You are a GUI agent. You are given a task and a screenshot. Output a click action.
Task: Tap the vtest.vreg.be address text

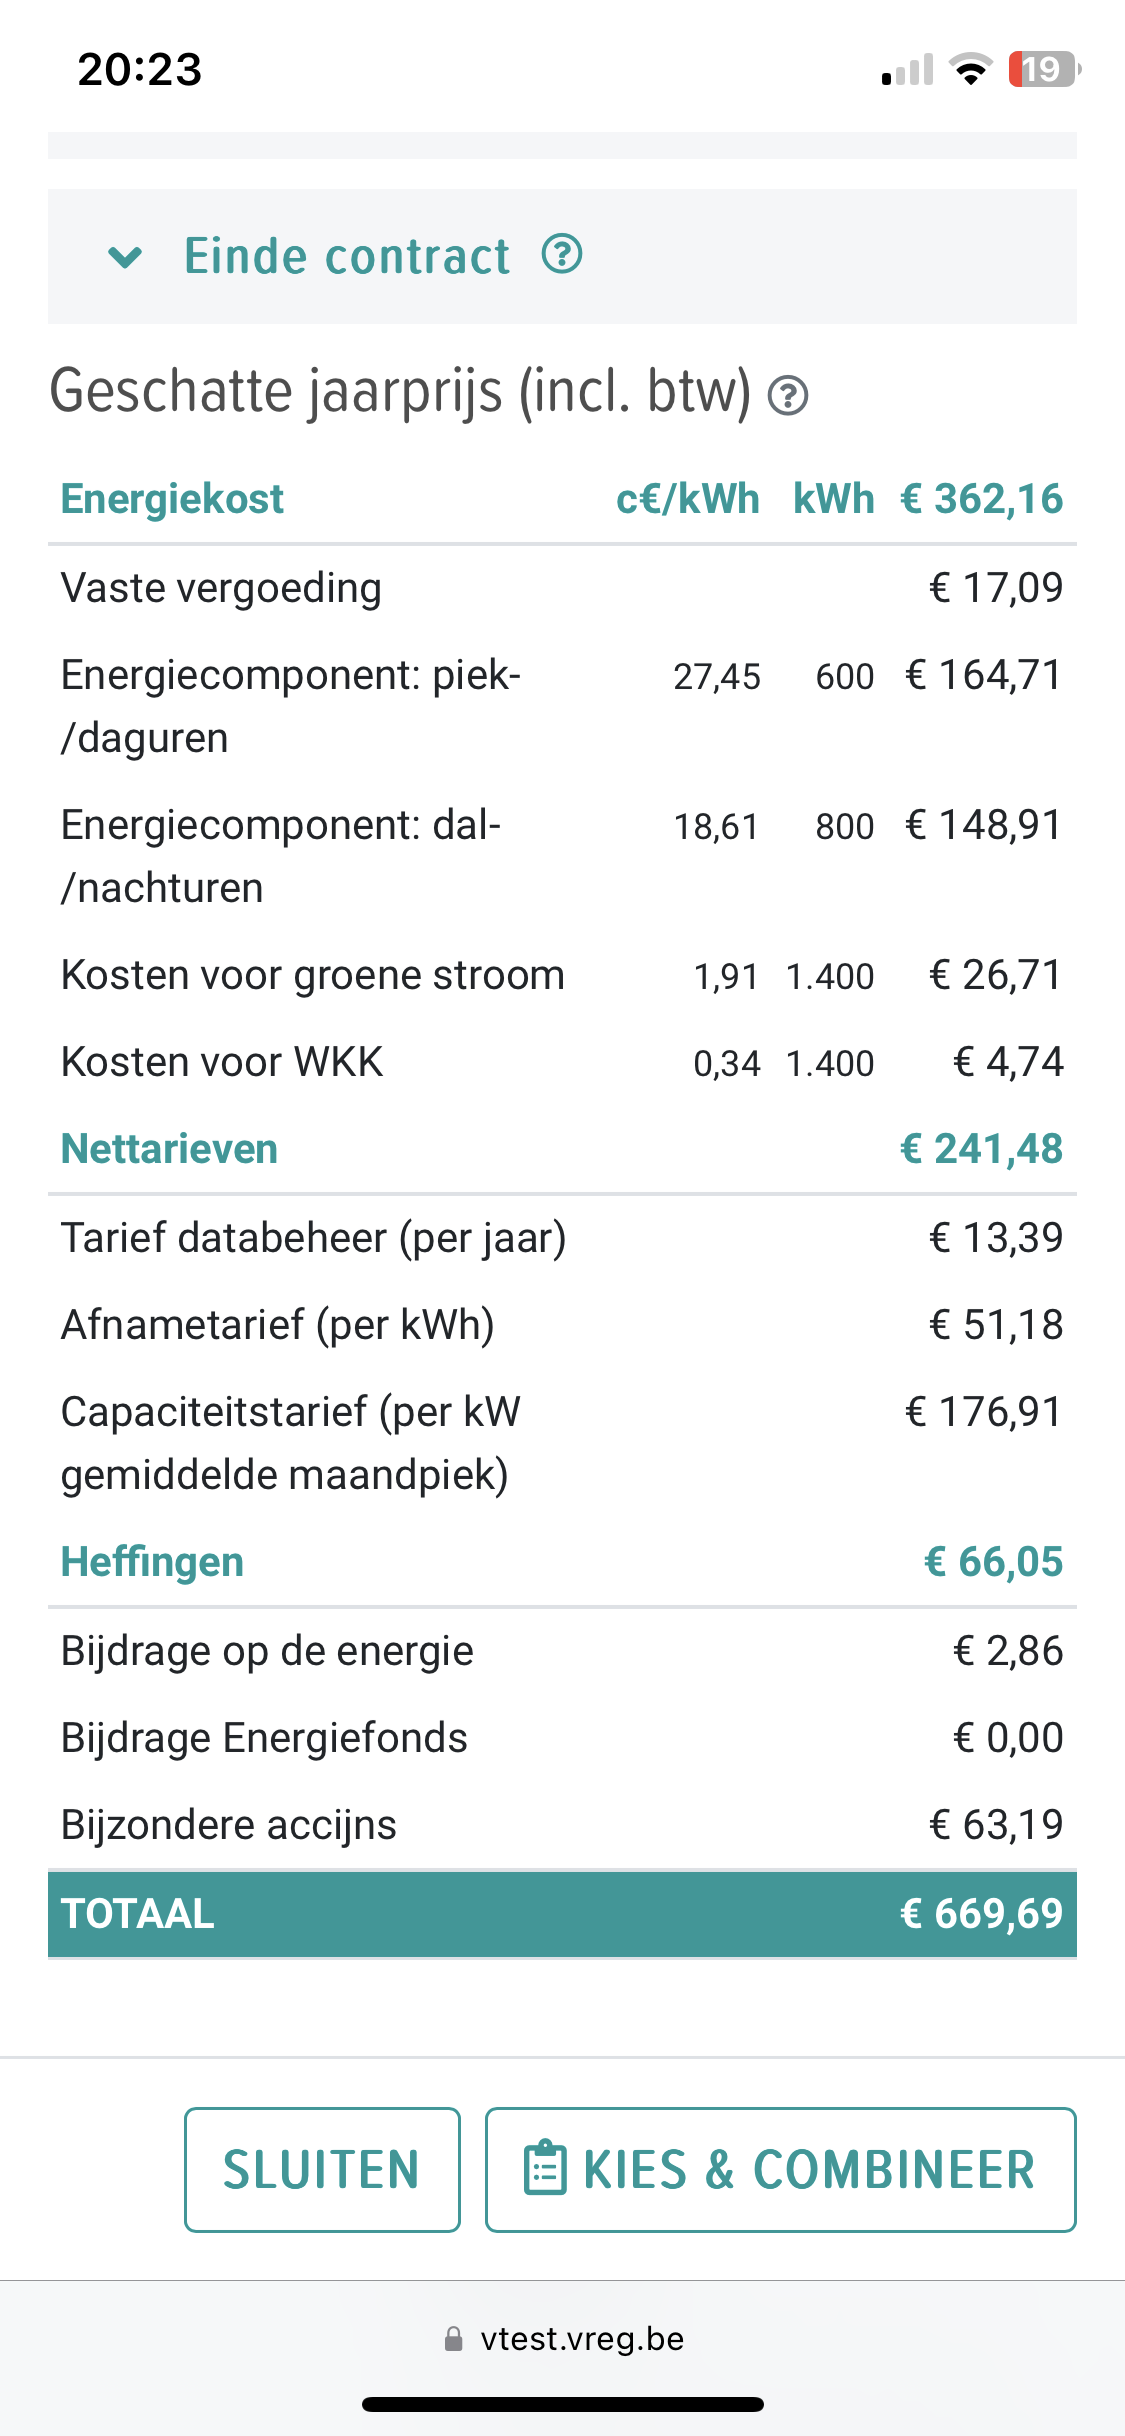[x=582, y=2339]
